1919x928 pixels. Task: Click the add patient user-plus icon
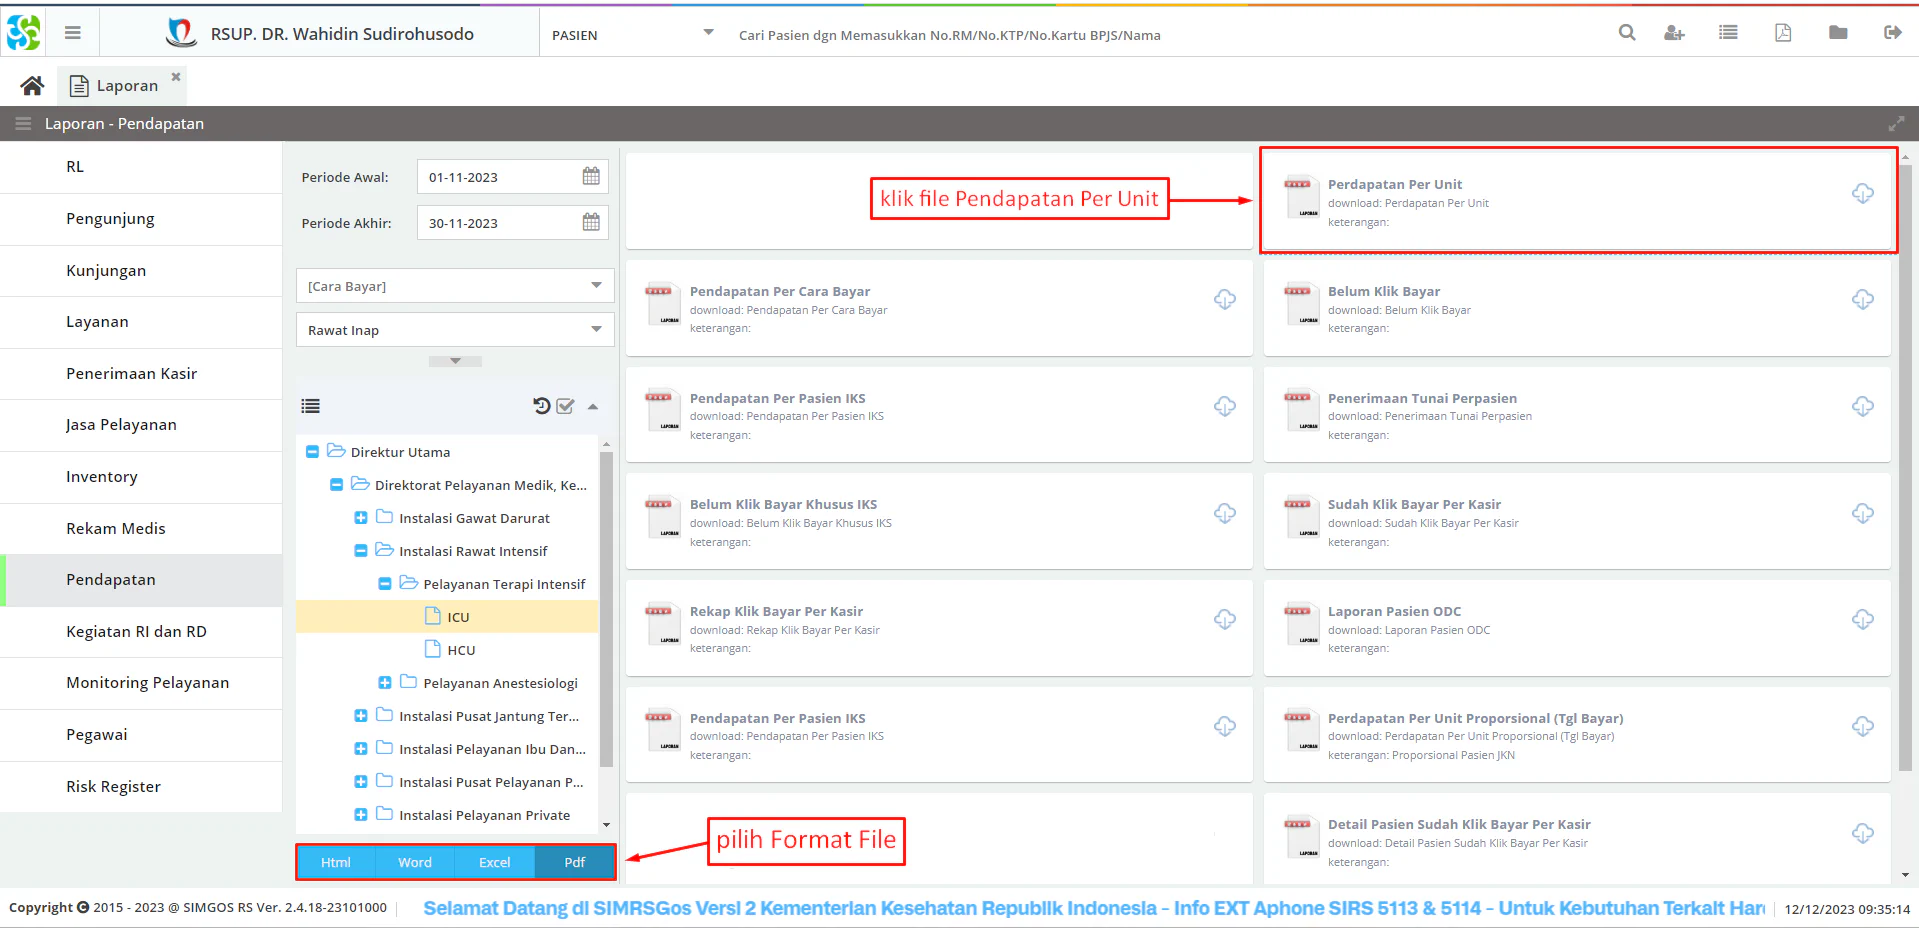pos(1674,33)
